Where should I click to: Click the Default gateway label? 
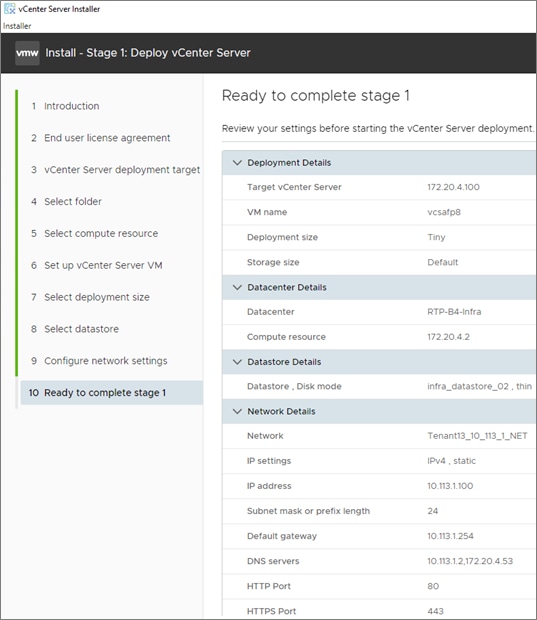(282, 536)
